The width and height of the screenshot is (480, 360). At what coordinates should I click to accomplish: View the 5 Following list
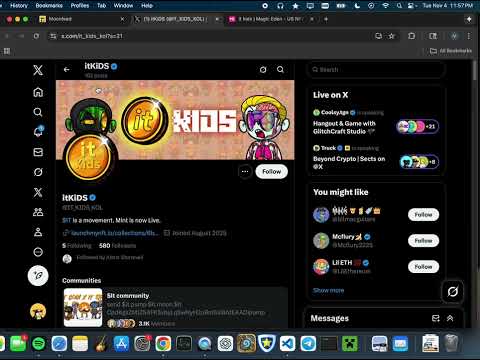pos(77,246)
